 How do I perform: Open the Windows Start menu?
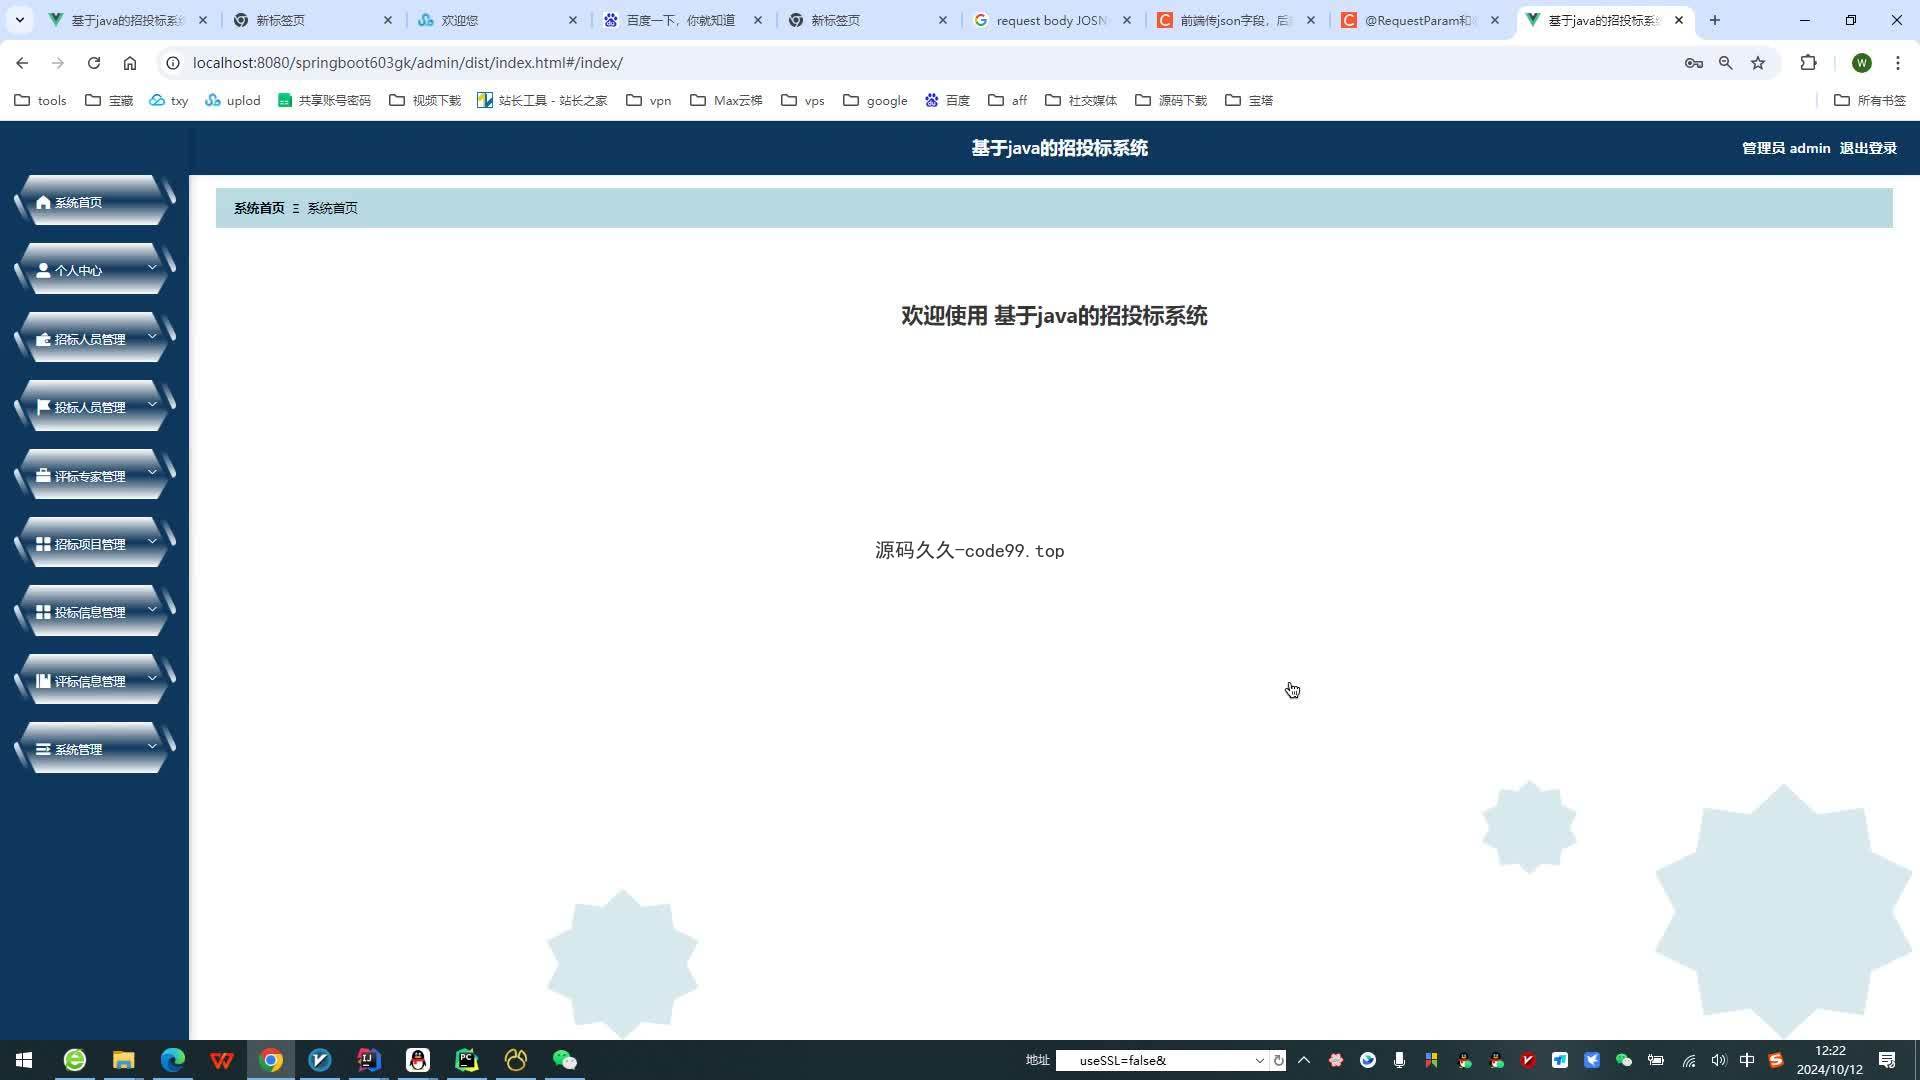point(24,1060)
